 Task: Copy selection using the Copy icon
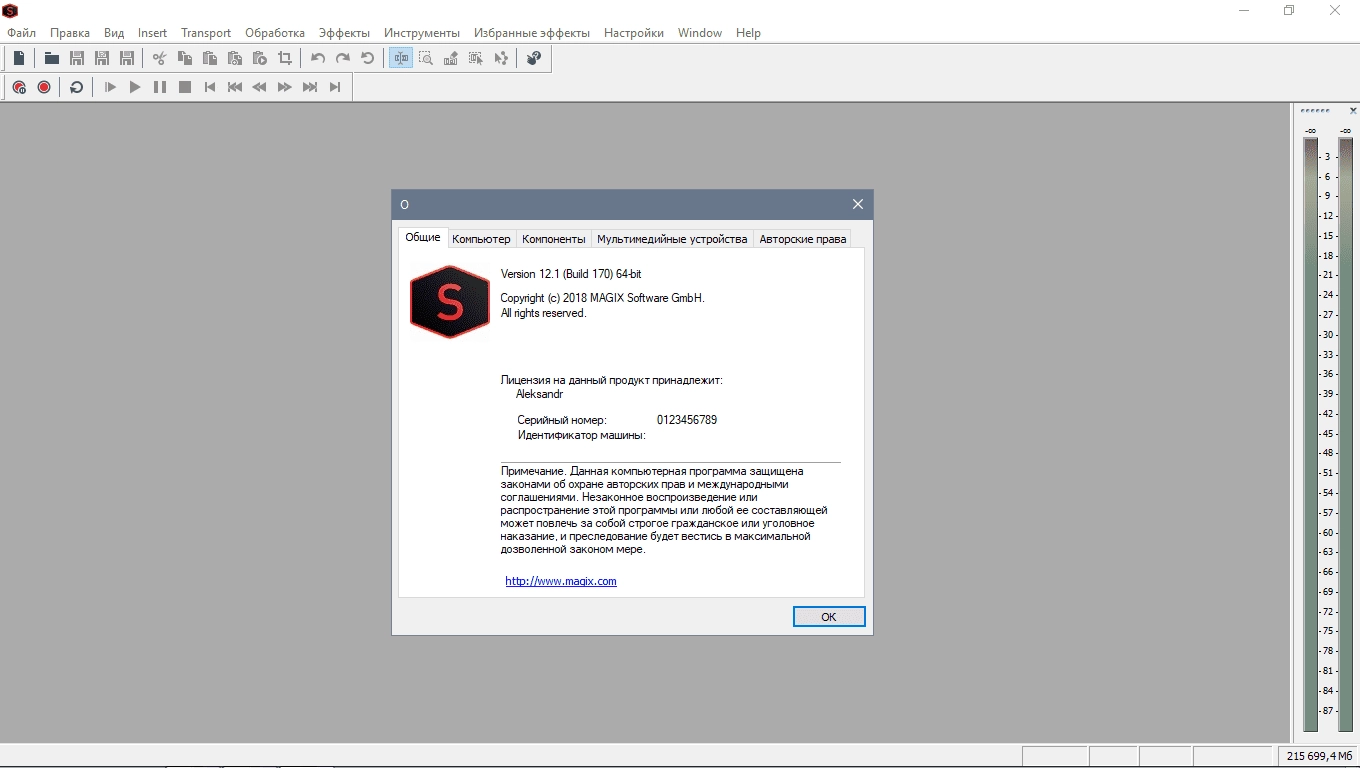185,58
